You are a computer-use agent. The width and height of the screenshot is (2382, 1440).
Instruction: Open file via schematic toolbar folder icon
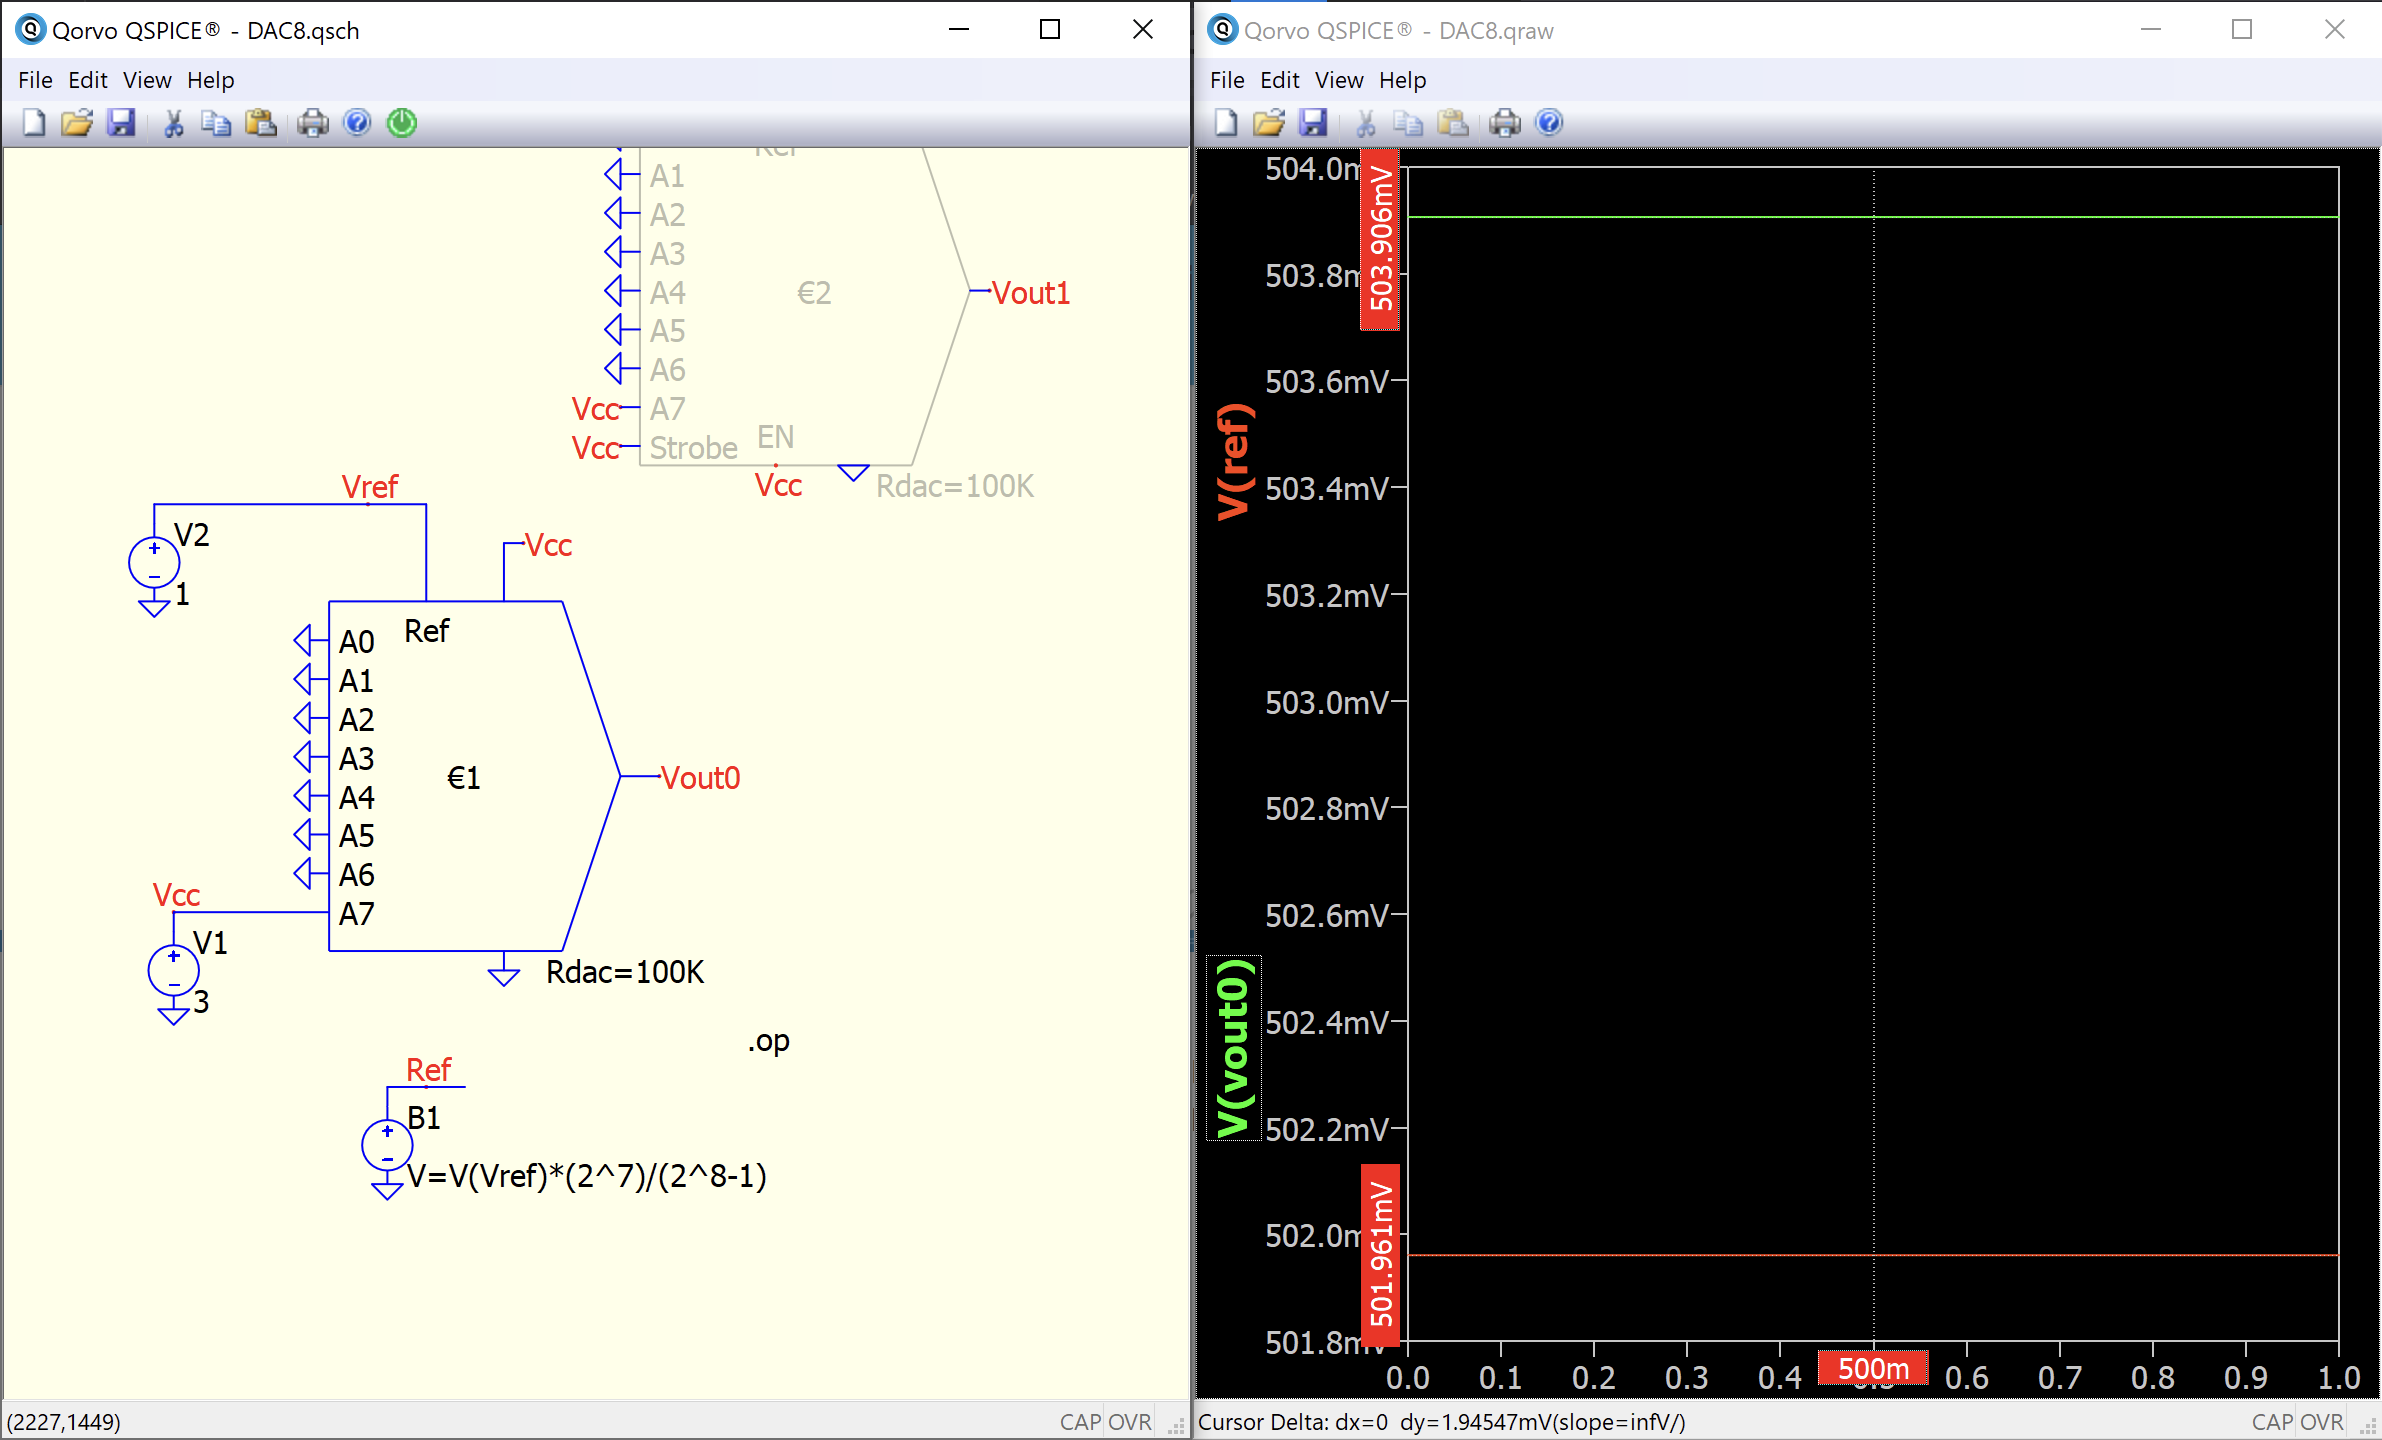click(x=77, y=123)
